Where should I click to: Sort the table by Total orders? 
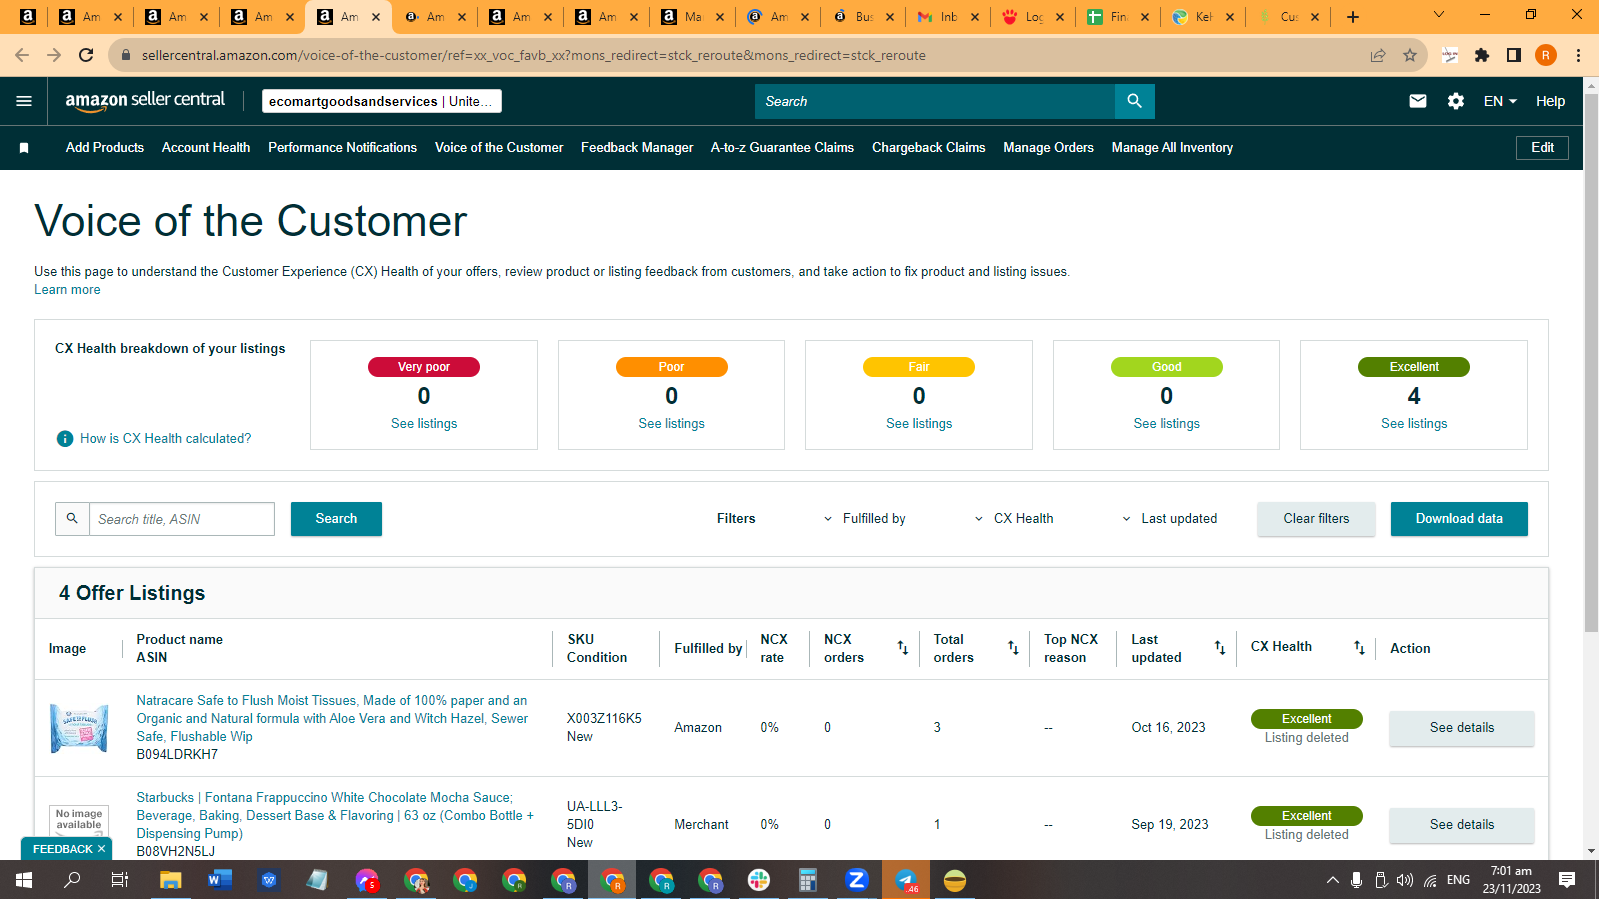pyautogui.click(x=1013, y=648)
